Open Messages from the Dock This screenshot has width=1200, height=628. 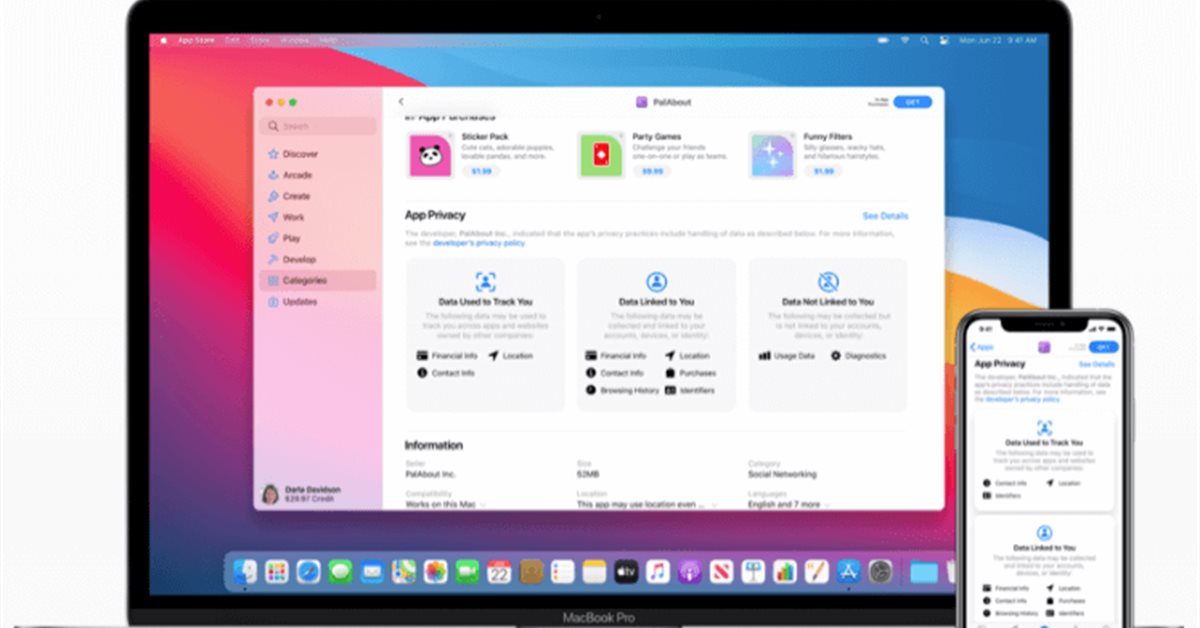click(x=340, y=571)
